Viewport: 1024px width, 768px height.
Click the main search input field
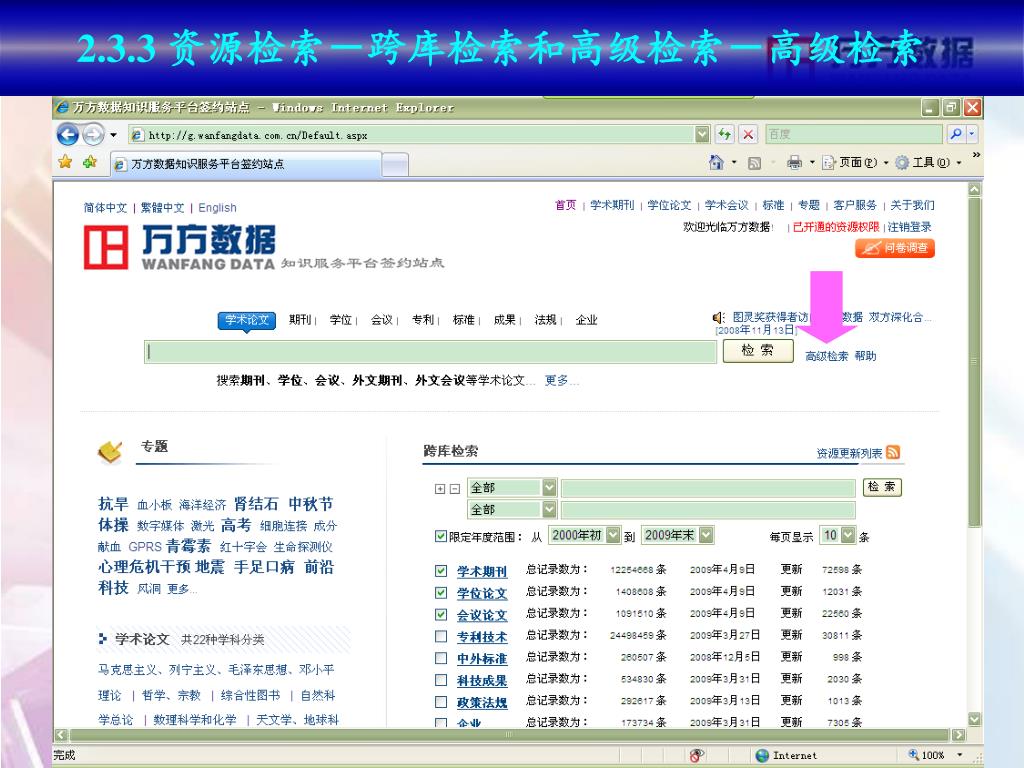[x=430, y=351]
